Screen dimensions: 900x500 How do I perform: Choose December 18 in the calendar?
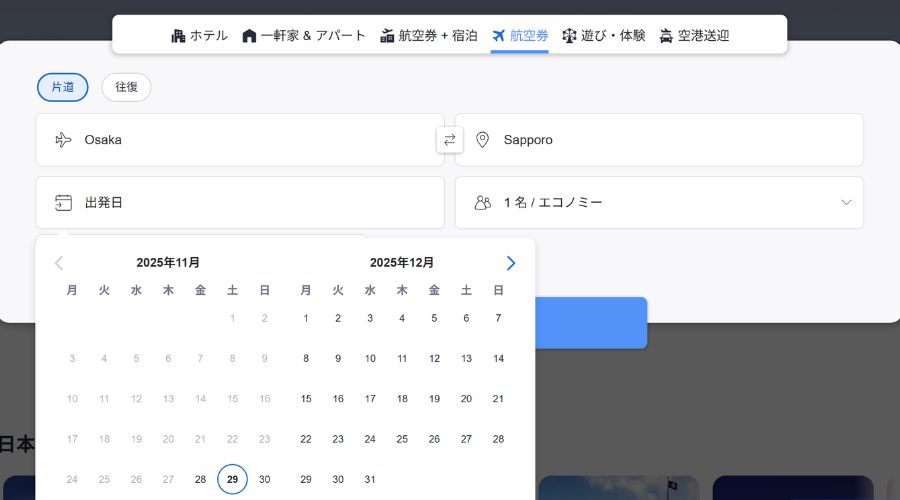tap(402, 398)
